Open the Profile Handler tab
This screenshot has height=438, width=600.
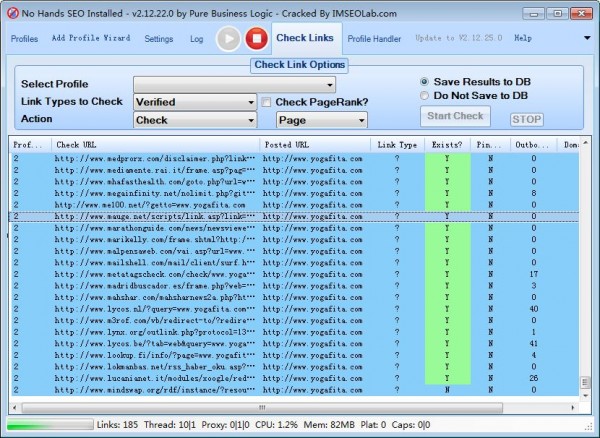point(374,39)
